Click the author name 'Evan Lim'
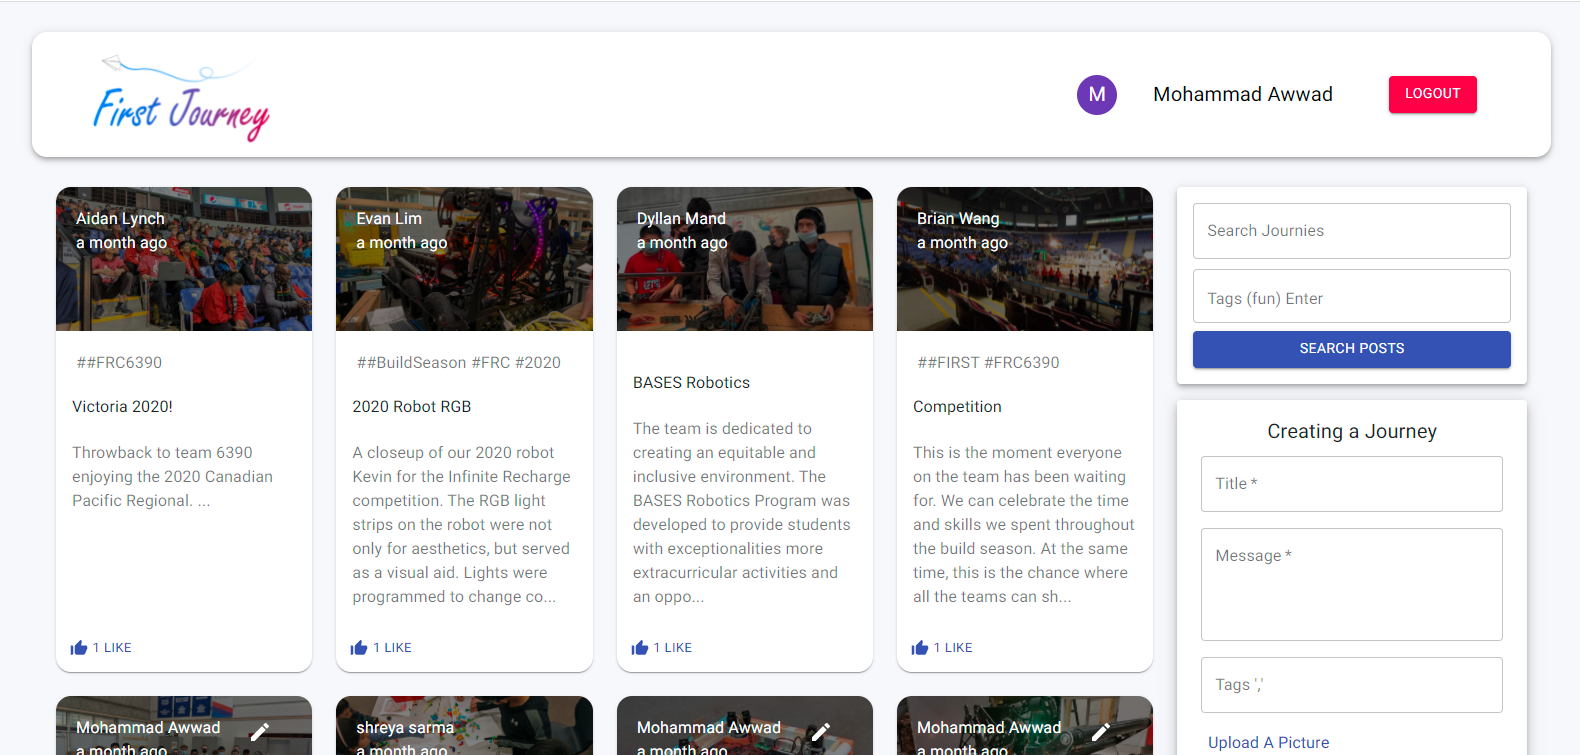This screenshot has width=1580, height=755. point(389,219)
